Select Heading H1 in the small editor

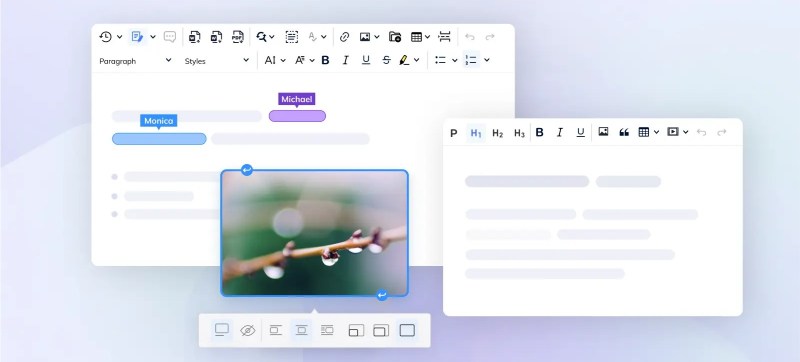tap(476, 133)
